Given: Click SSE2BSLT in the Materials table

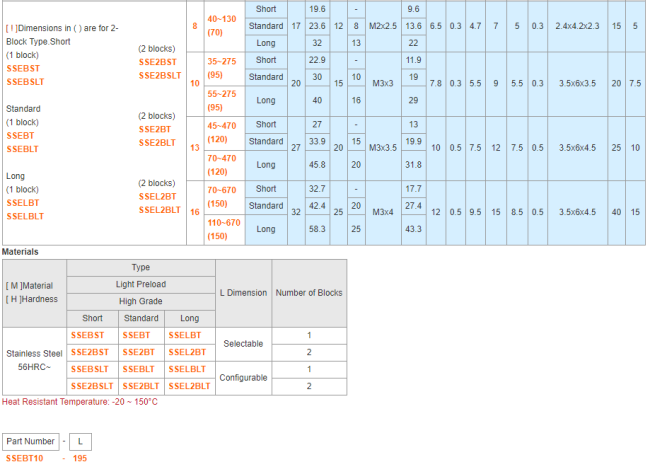Looking at the screenshot, I should [91, 386].
